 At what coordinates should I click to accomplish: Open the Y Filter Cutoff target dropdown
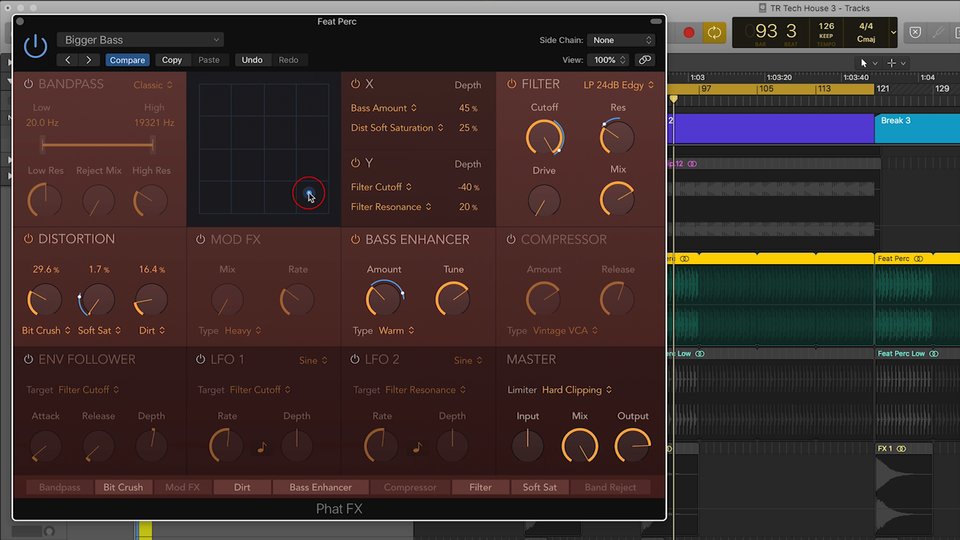click(381, 187)
